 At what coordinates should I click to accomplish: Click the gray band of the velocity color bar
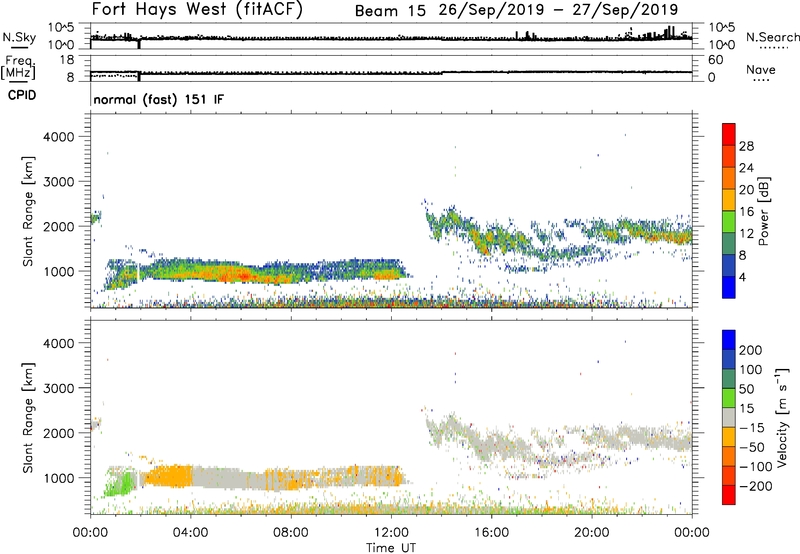[x=729, y=417]
